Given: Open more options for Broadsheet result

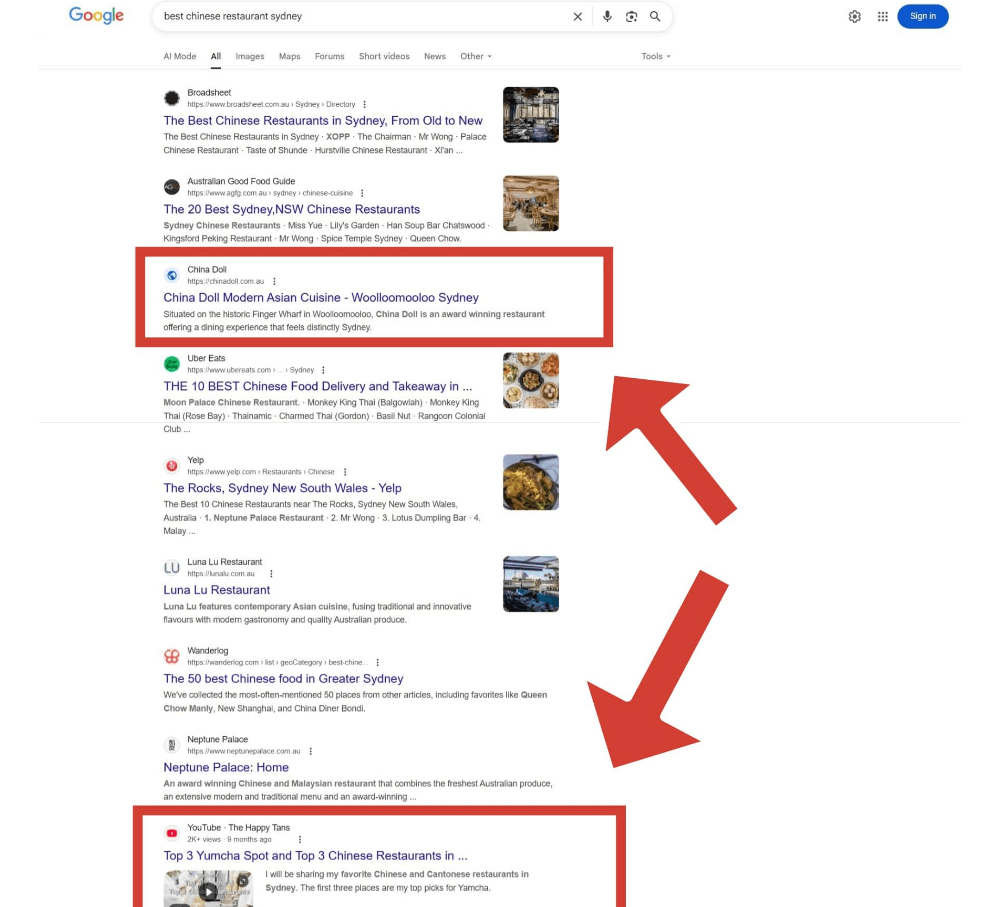Looking at the screenshot, I should click(x=364, y=104).
